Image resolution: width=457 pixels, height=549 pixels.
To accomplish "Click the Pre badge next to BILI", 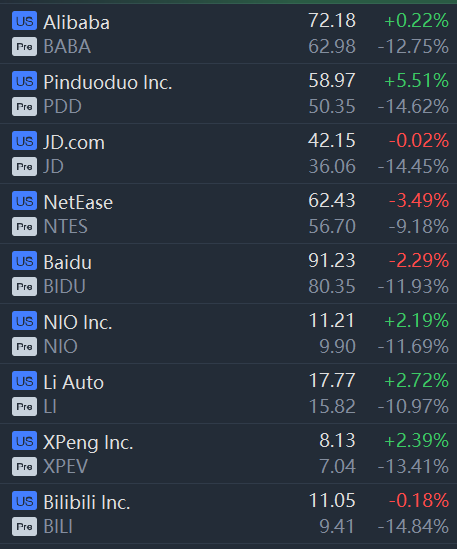I will (x=25, y=527).
